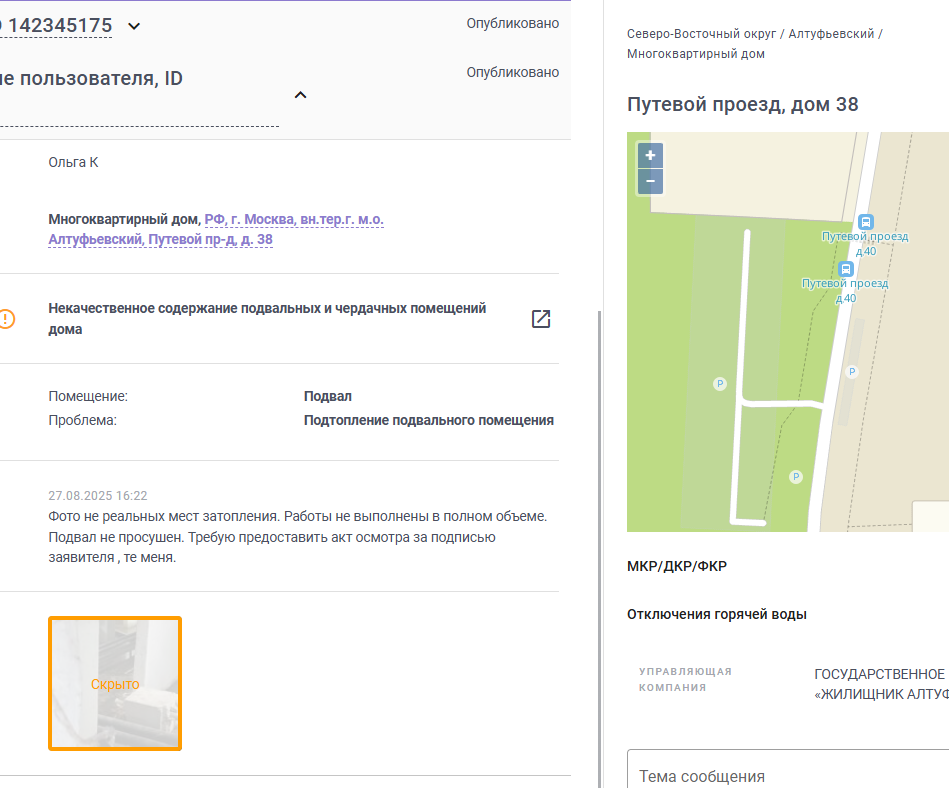Click the МКР/ДКР/ФКР section heading
949x788 pixels.
pos(677,566)
